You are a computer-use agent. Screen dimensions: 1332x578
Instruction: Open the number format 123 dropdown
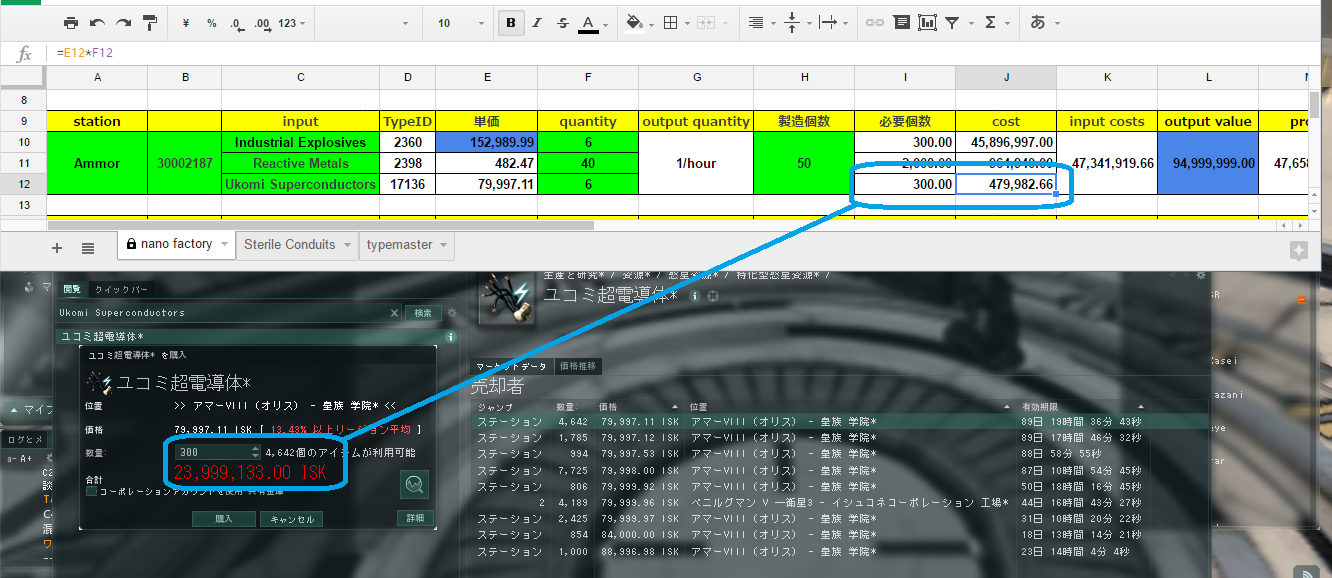click(291, 22)
